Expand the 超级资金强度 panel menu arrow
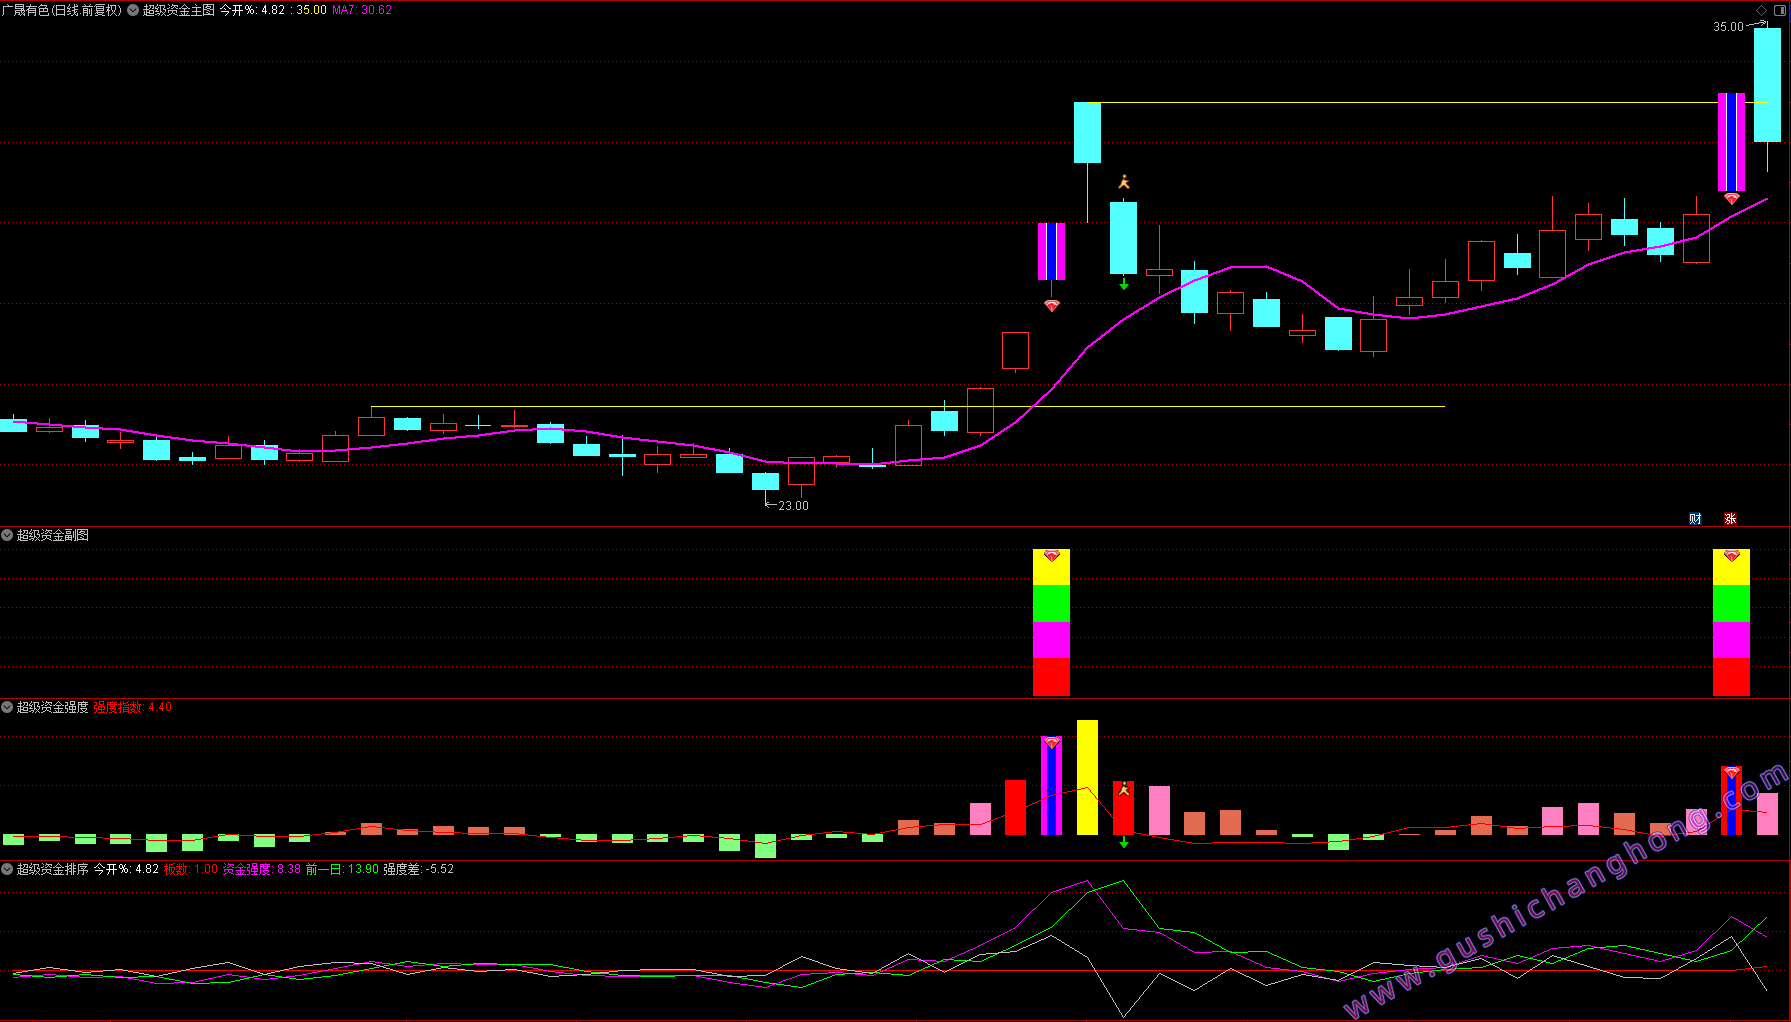This screenshot has height=1022, width=1791. tap(7, 707)
